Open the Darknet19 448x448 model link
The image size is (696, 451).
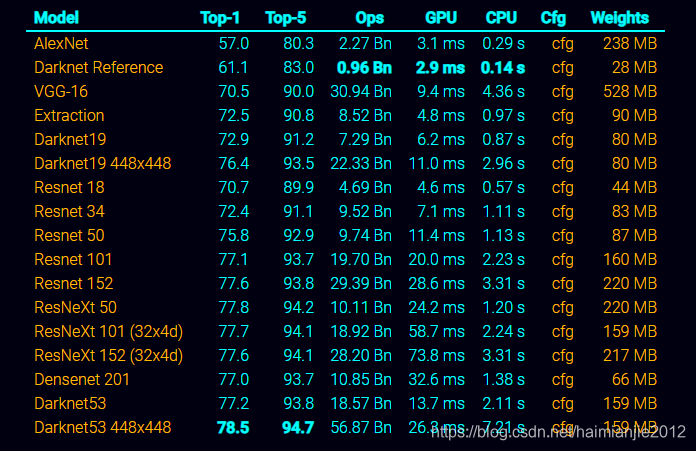pos(103,163)
